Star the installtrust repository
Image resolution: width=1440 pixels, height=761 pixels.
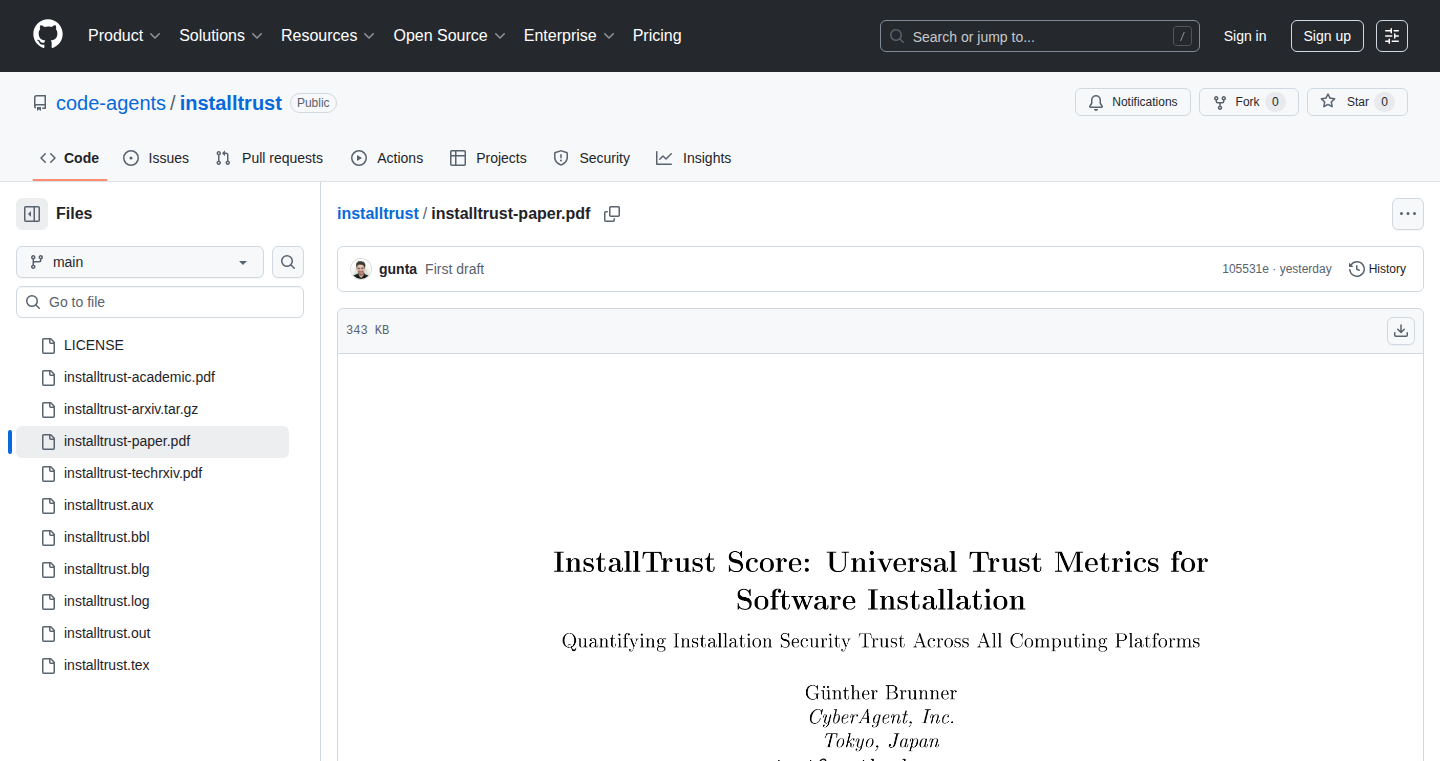1357,102
